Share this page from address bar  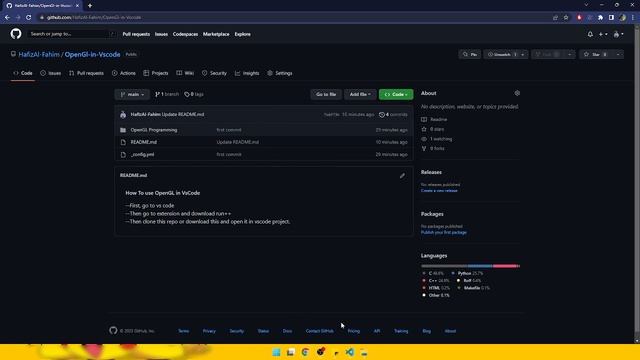555,18
